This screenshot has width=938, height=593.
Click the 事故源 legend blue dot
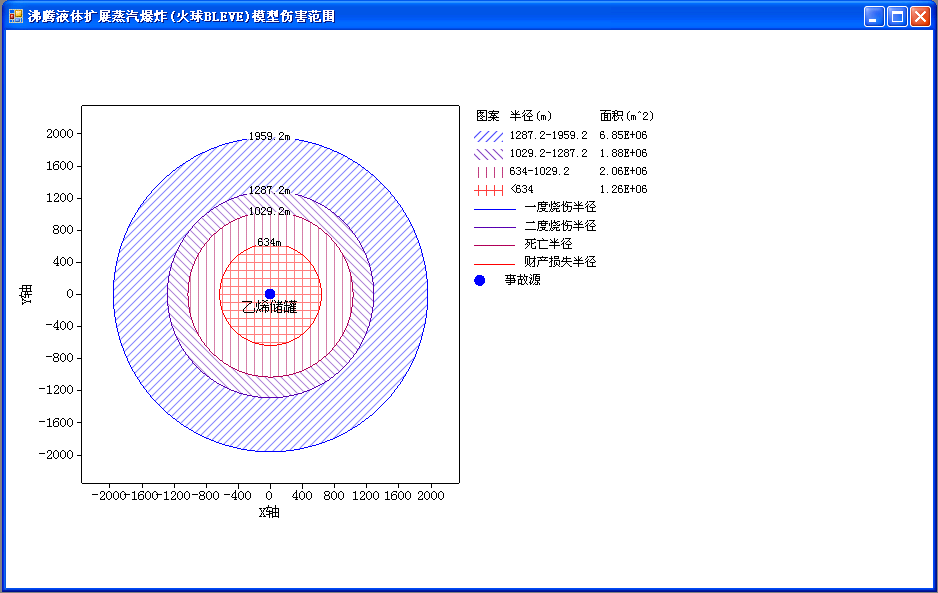tap(480, 280)
